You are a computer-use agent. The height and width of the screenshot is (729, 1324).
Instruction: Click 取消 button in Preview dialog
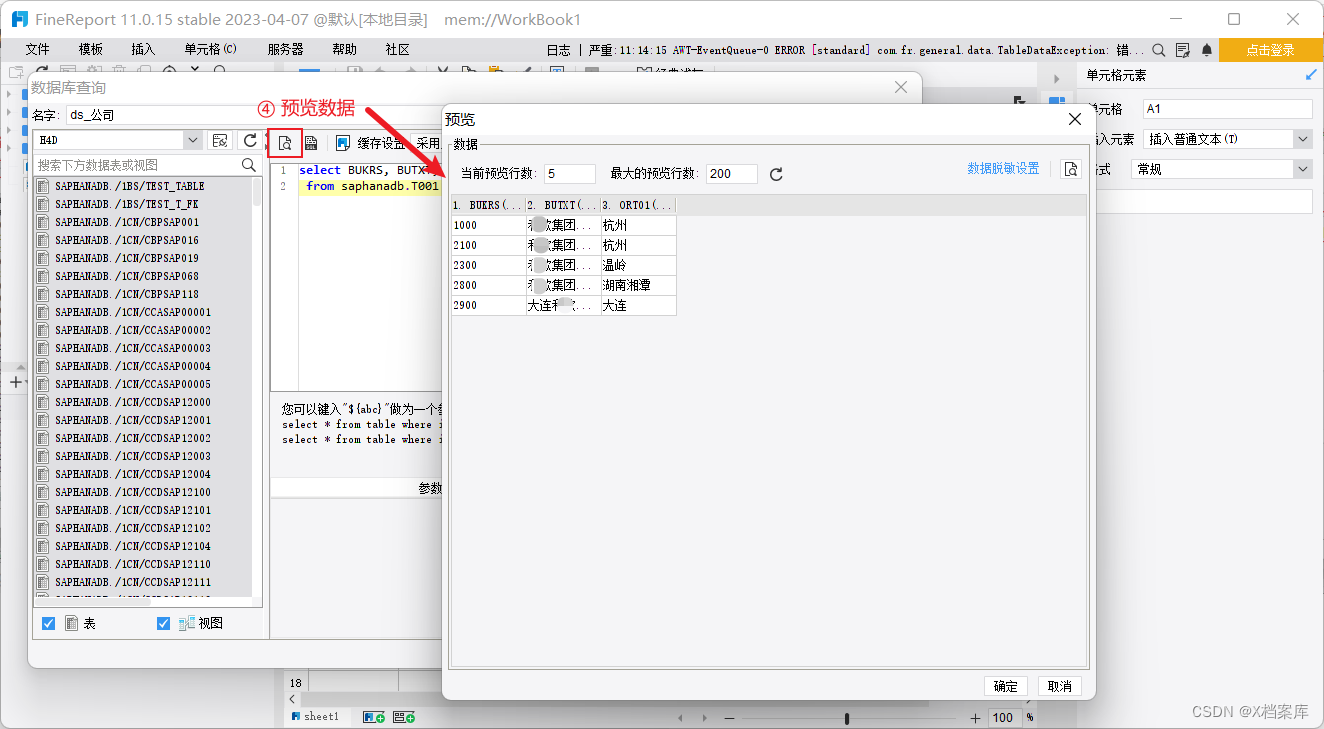(1060, 686)
